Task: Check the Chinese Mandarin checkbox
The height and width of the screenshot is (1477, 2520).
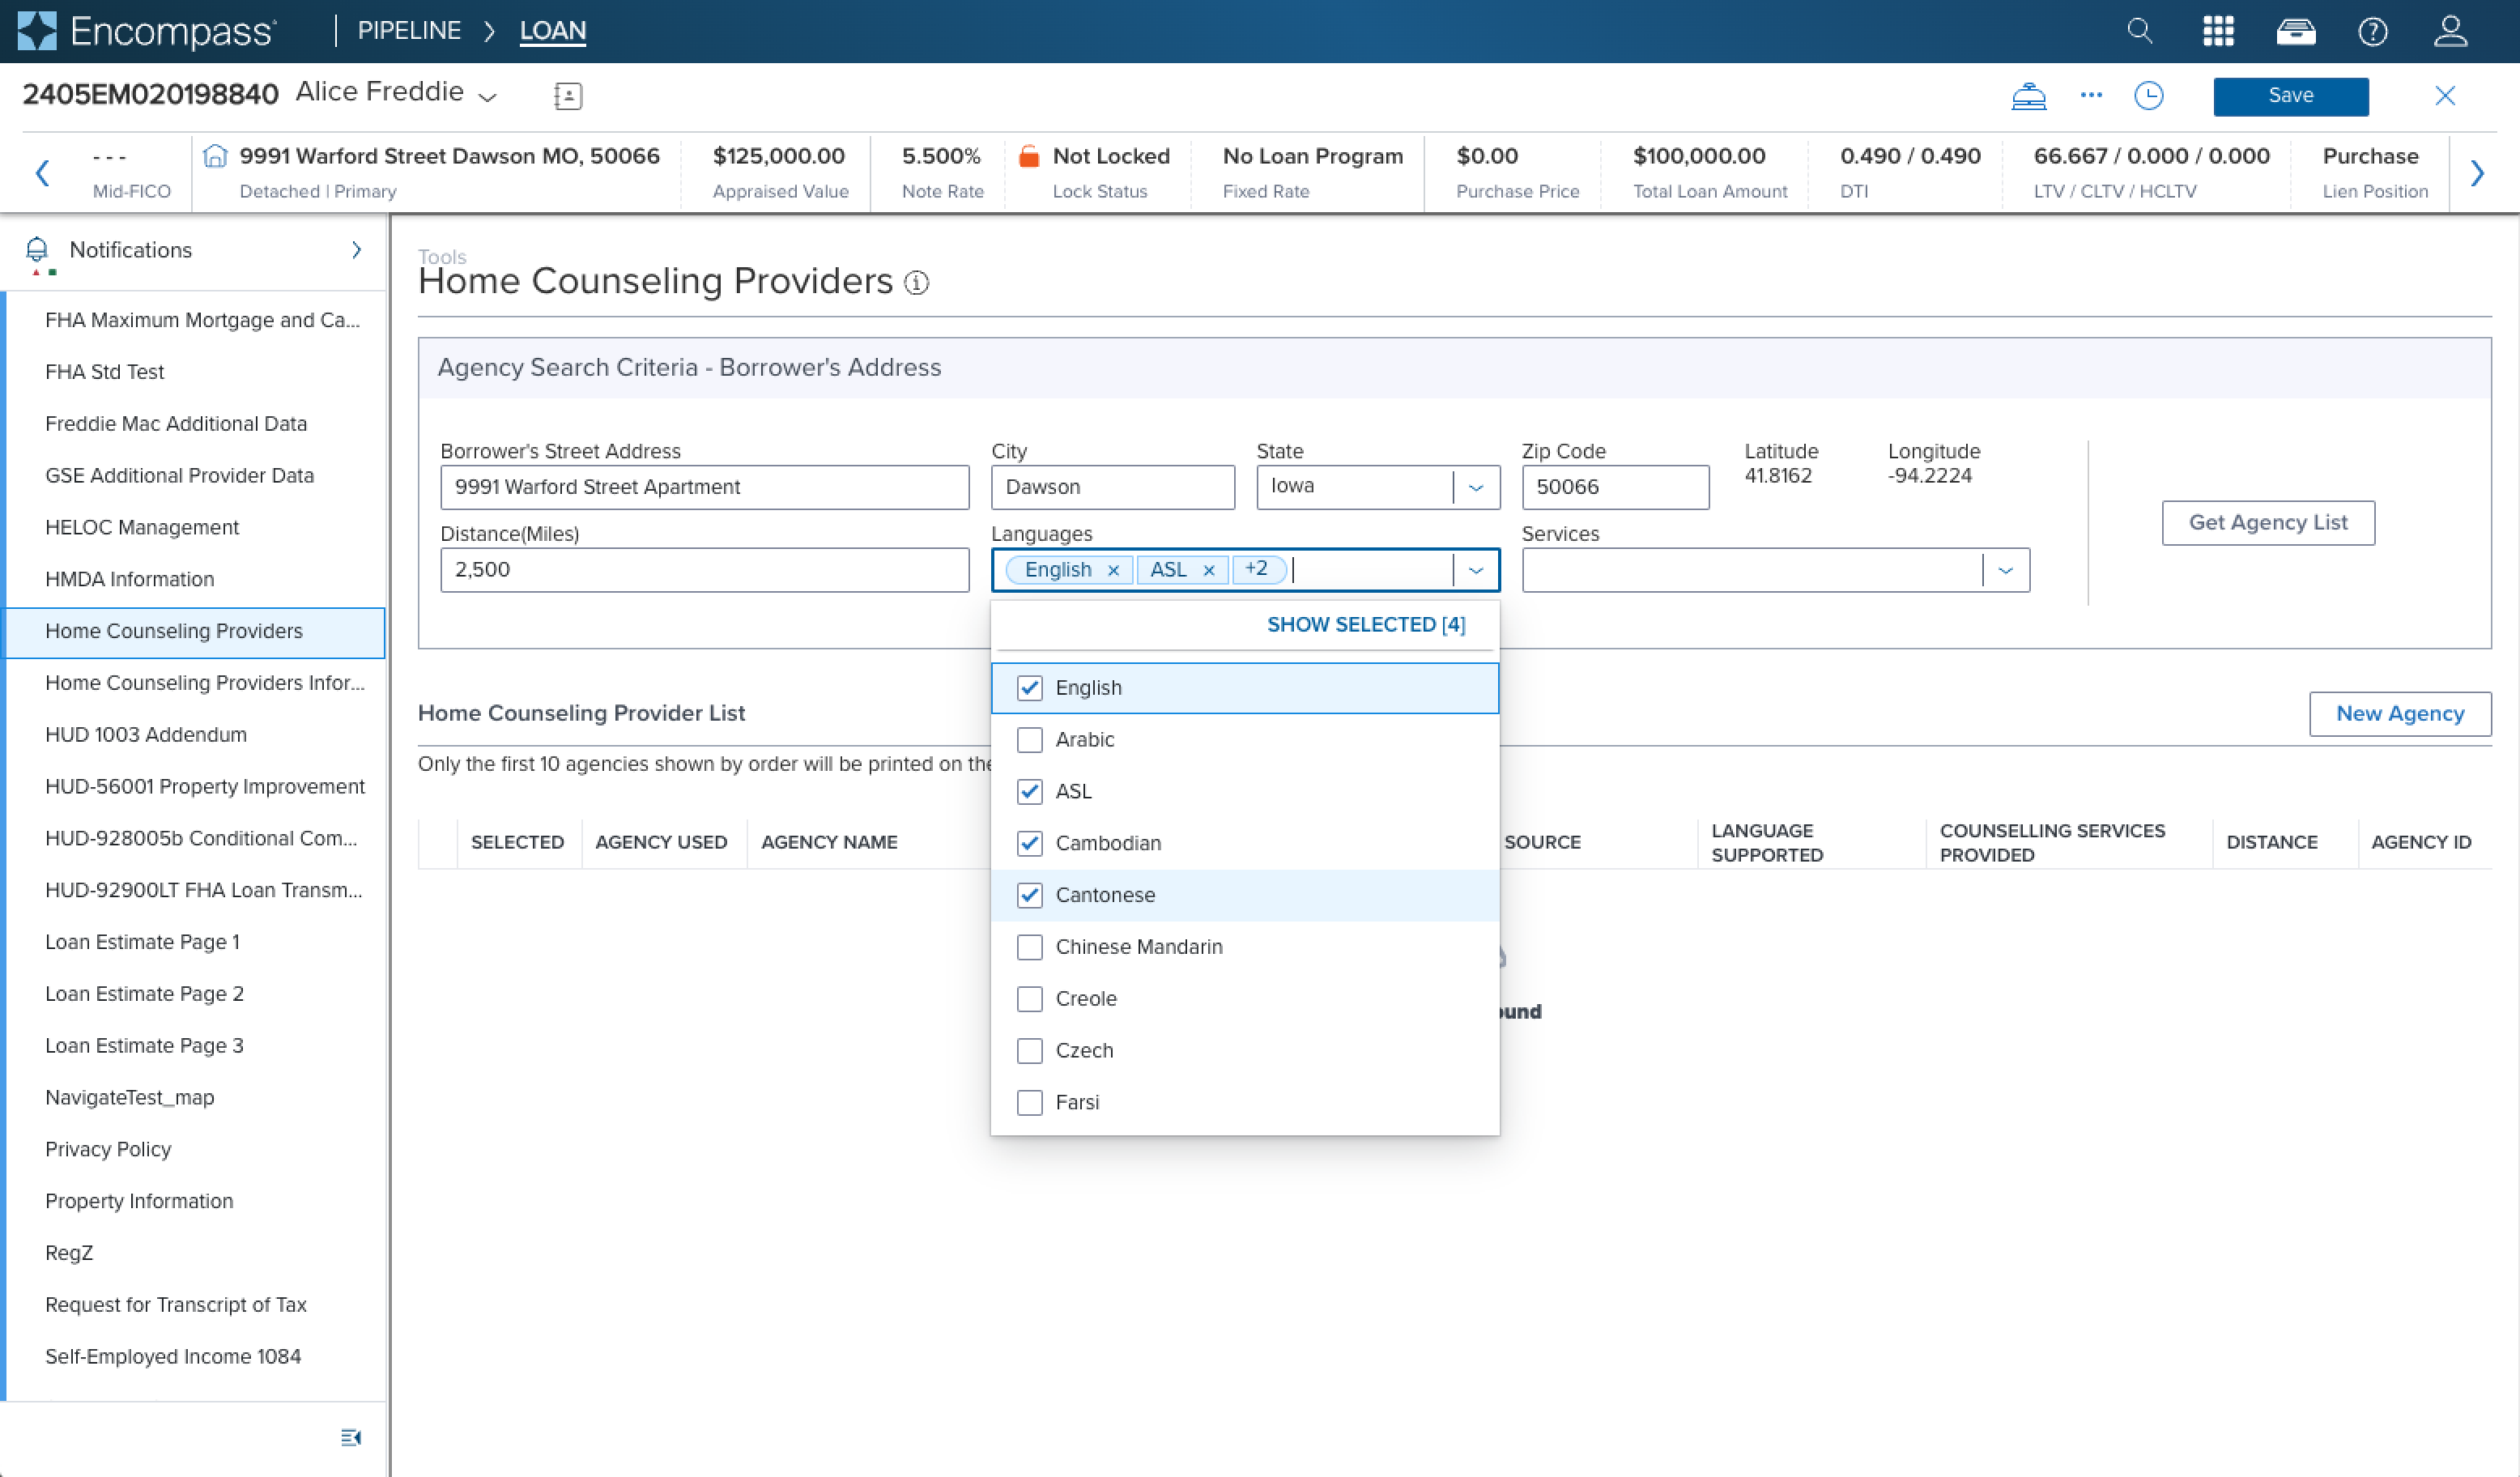Action: coord(1029,947)
